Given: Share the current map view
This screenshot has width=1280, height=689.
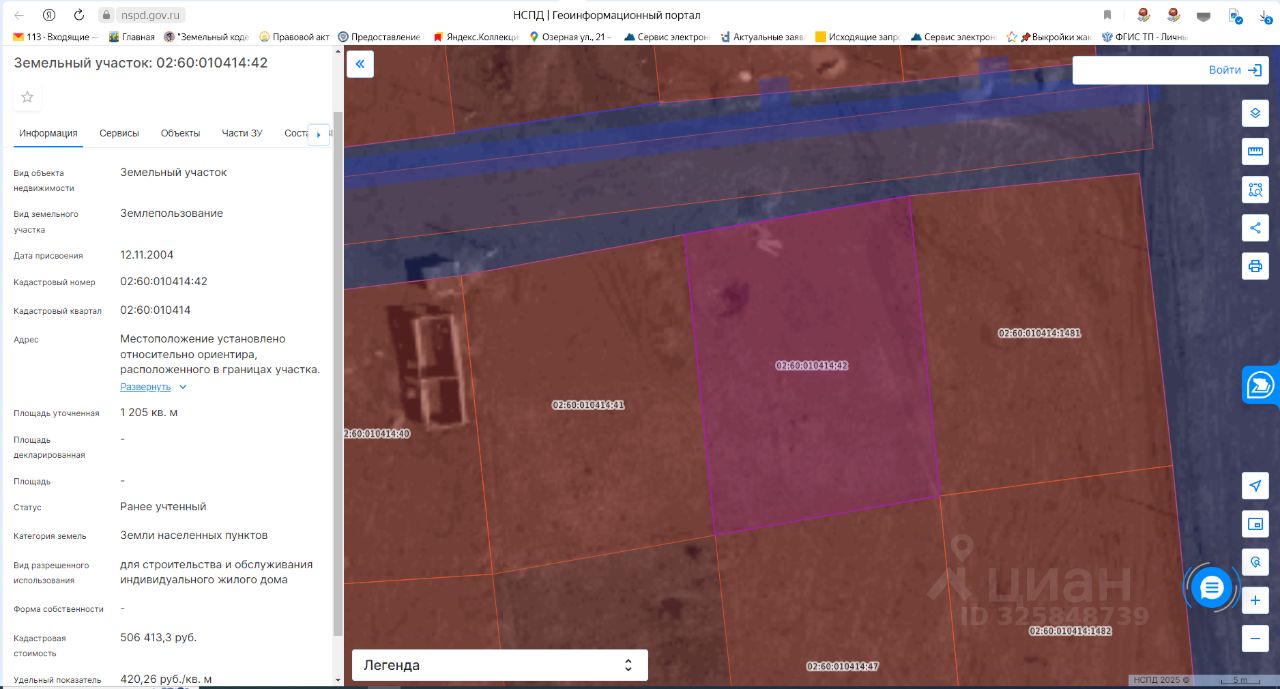Looking at the screenshot, I should [1255, 227].
